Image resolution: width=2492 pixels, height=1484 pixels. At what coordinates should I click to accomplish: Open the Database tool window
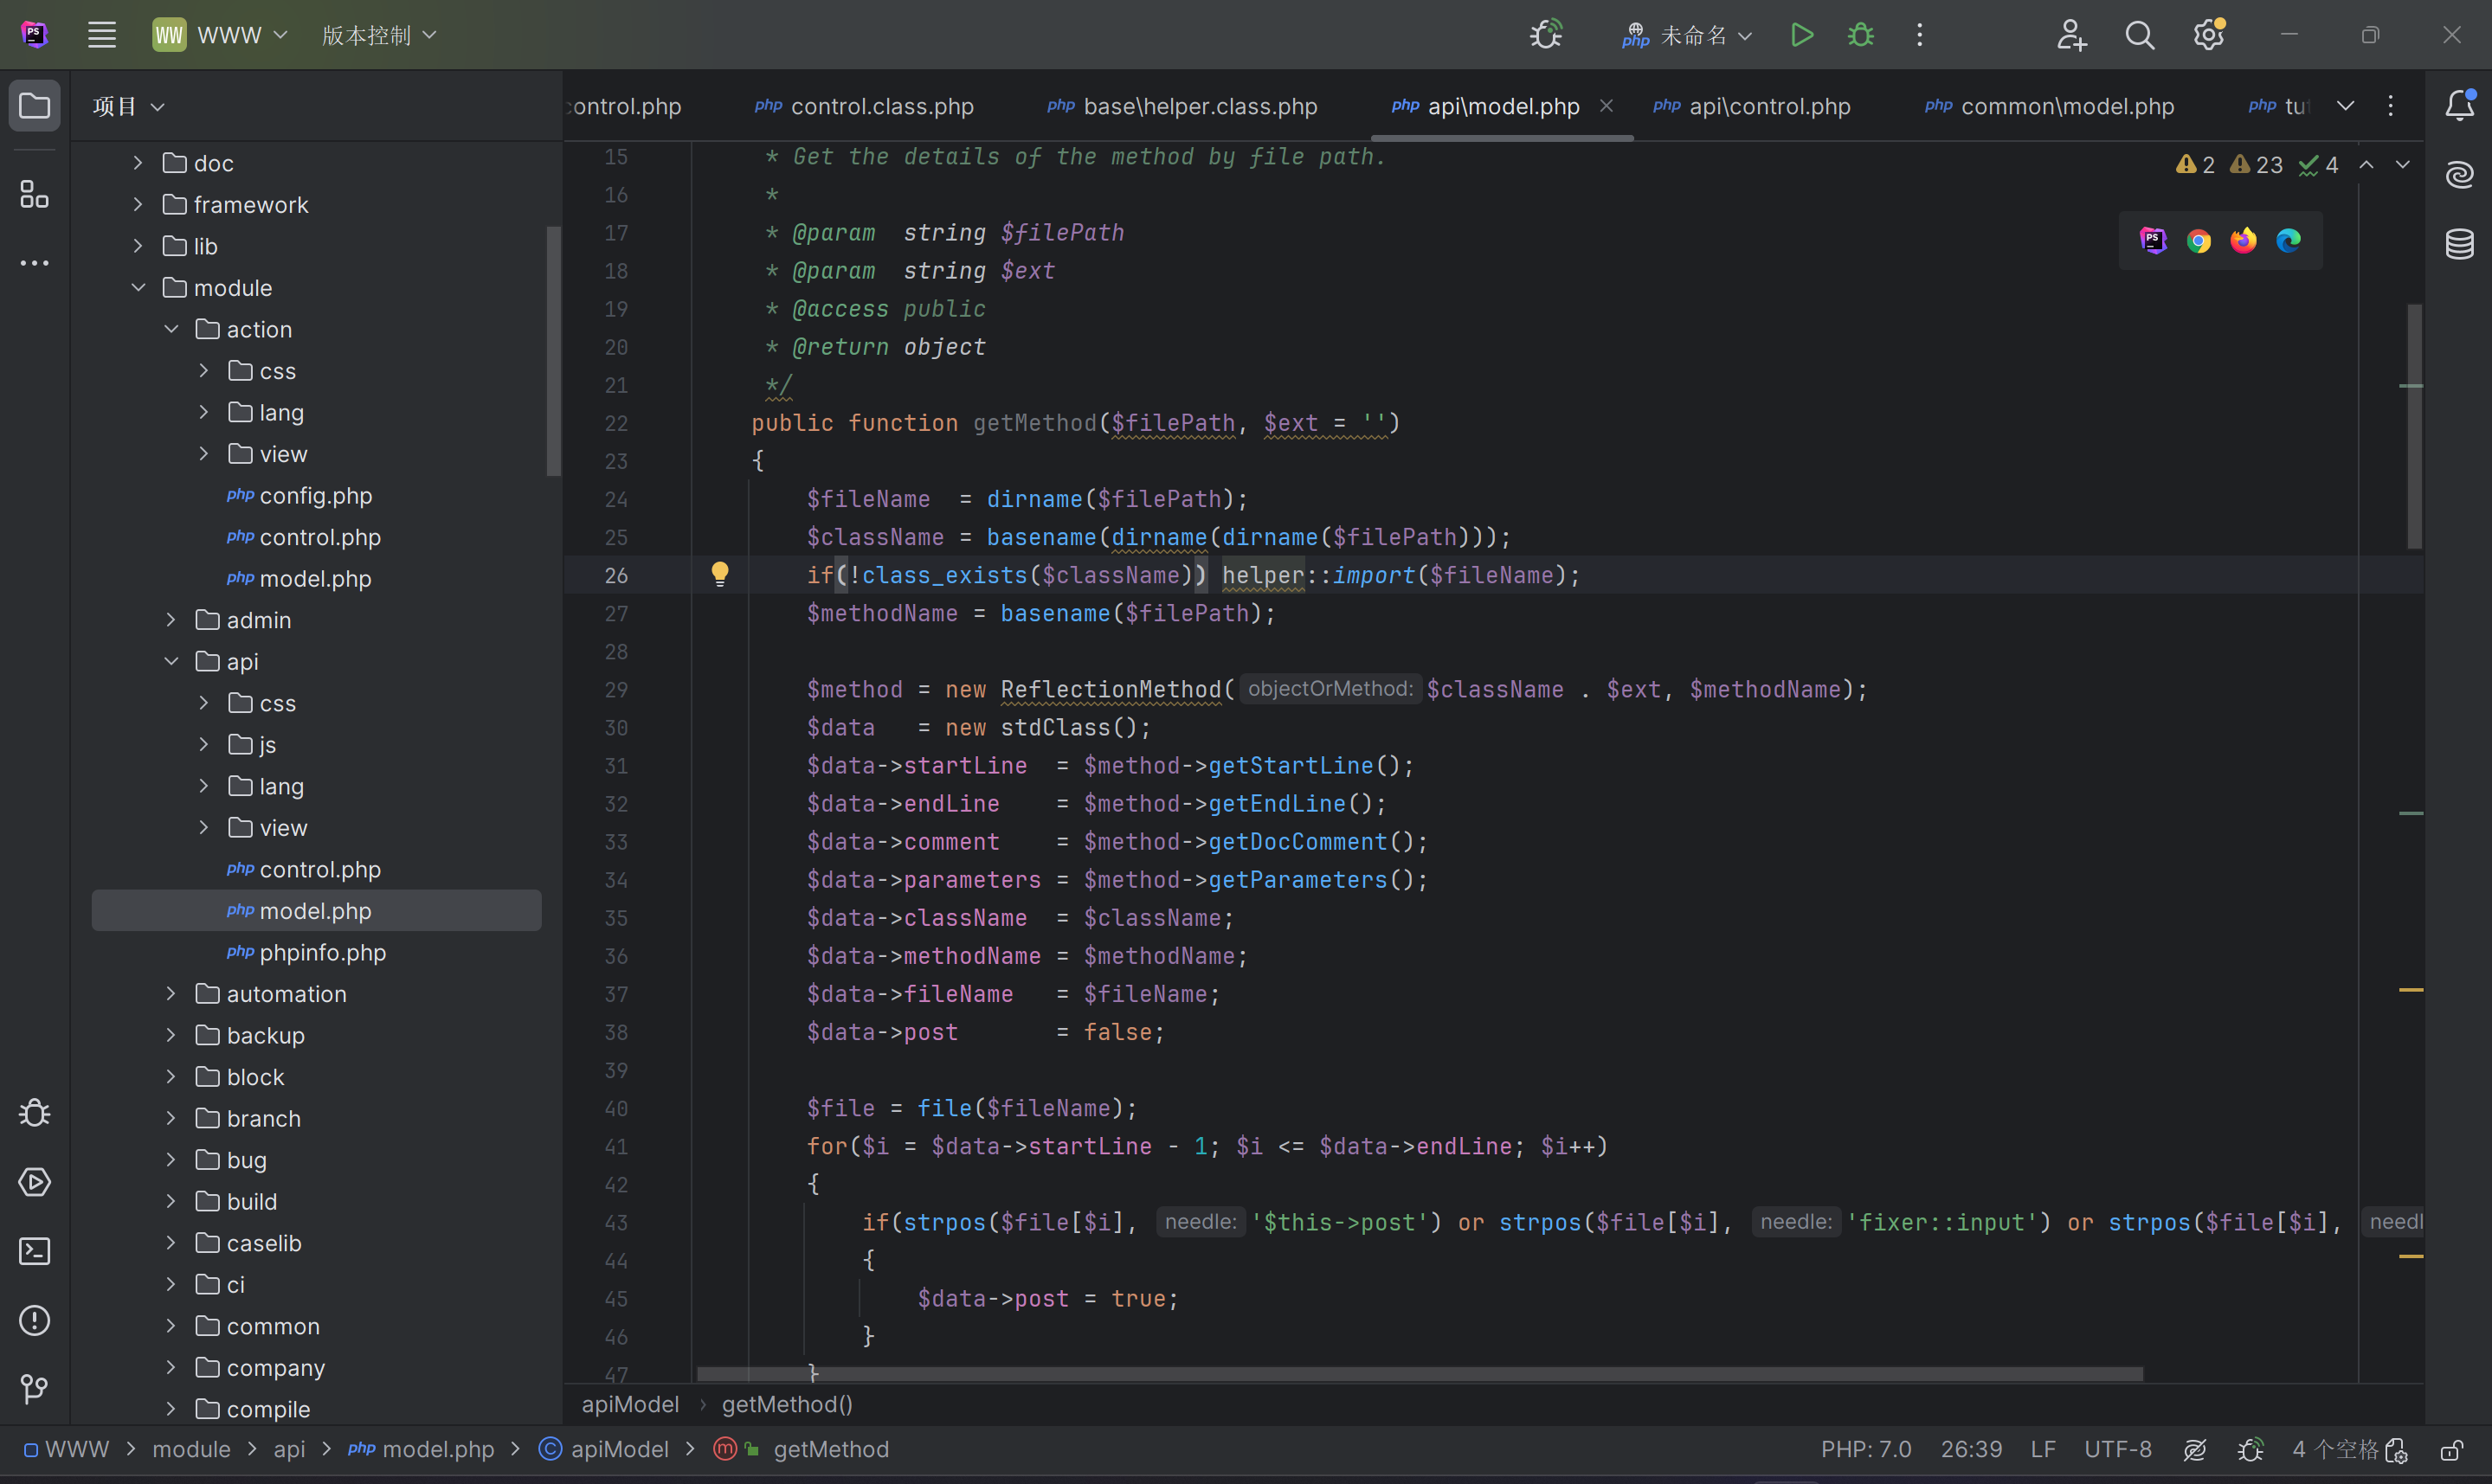2459,243
